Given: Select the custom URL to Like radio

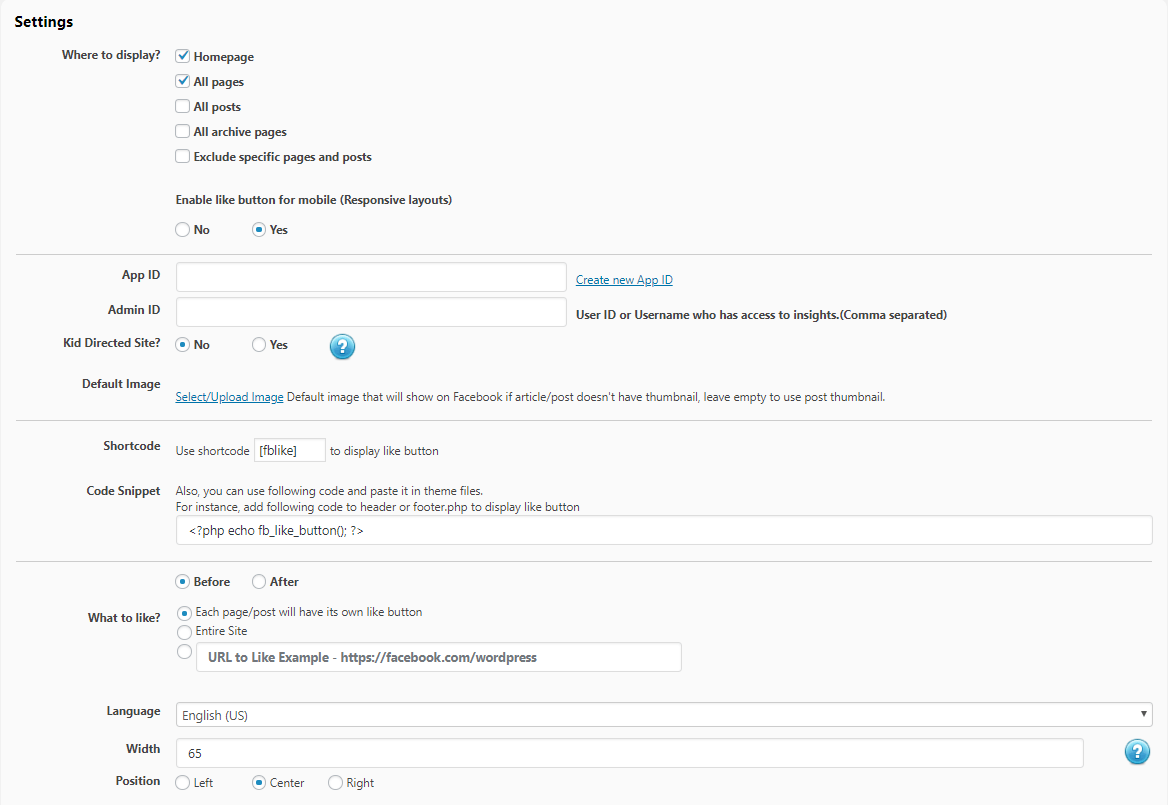Looking at the screenshot, I should 185,652.
